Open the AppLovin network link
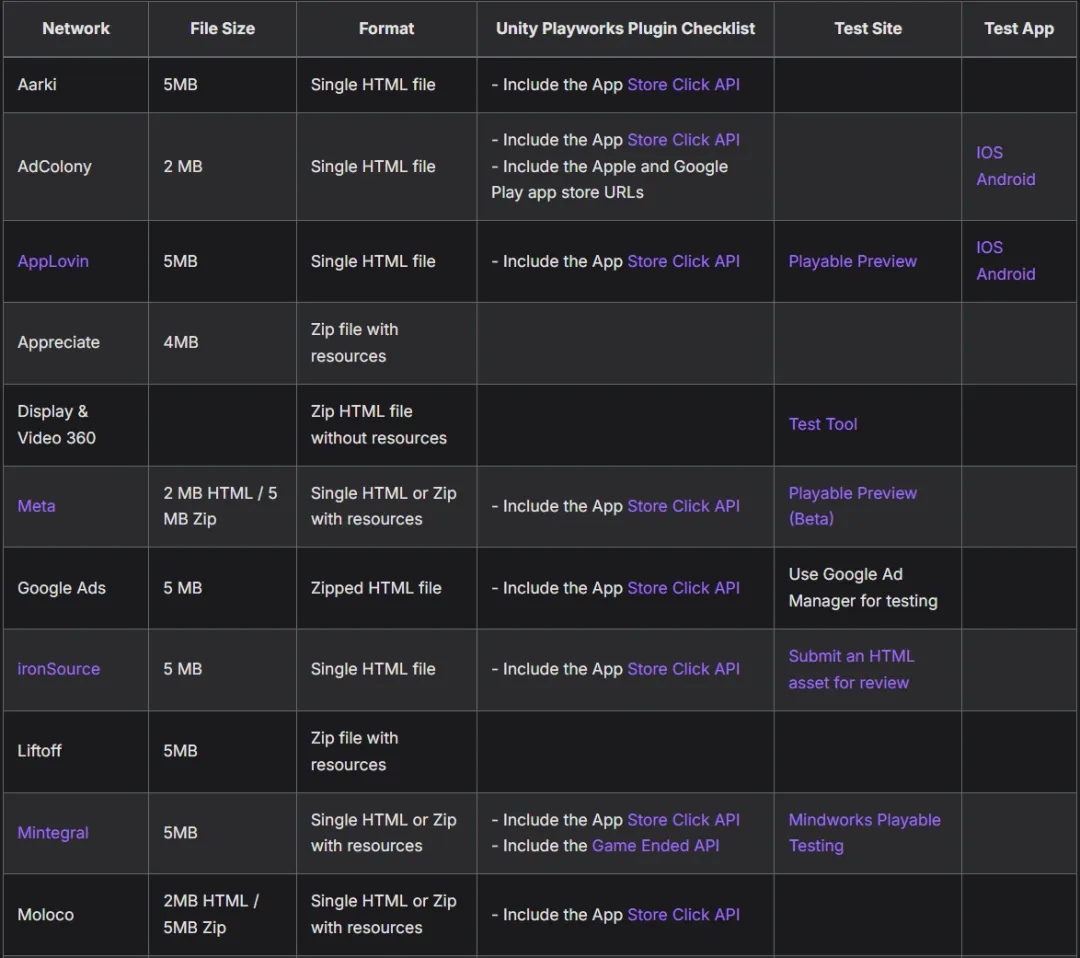 pos(53,261)
